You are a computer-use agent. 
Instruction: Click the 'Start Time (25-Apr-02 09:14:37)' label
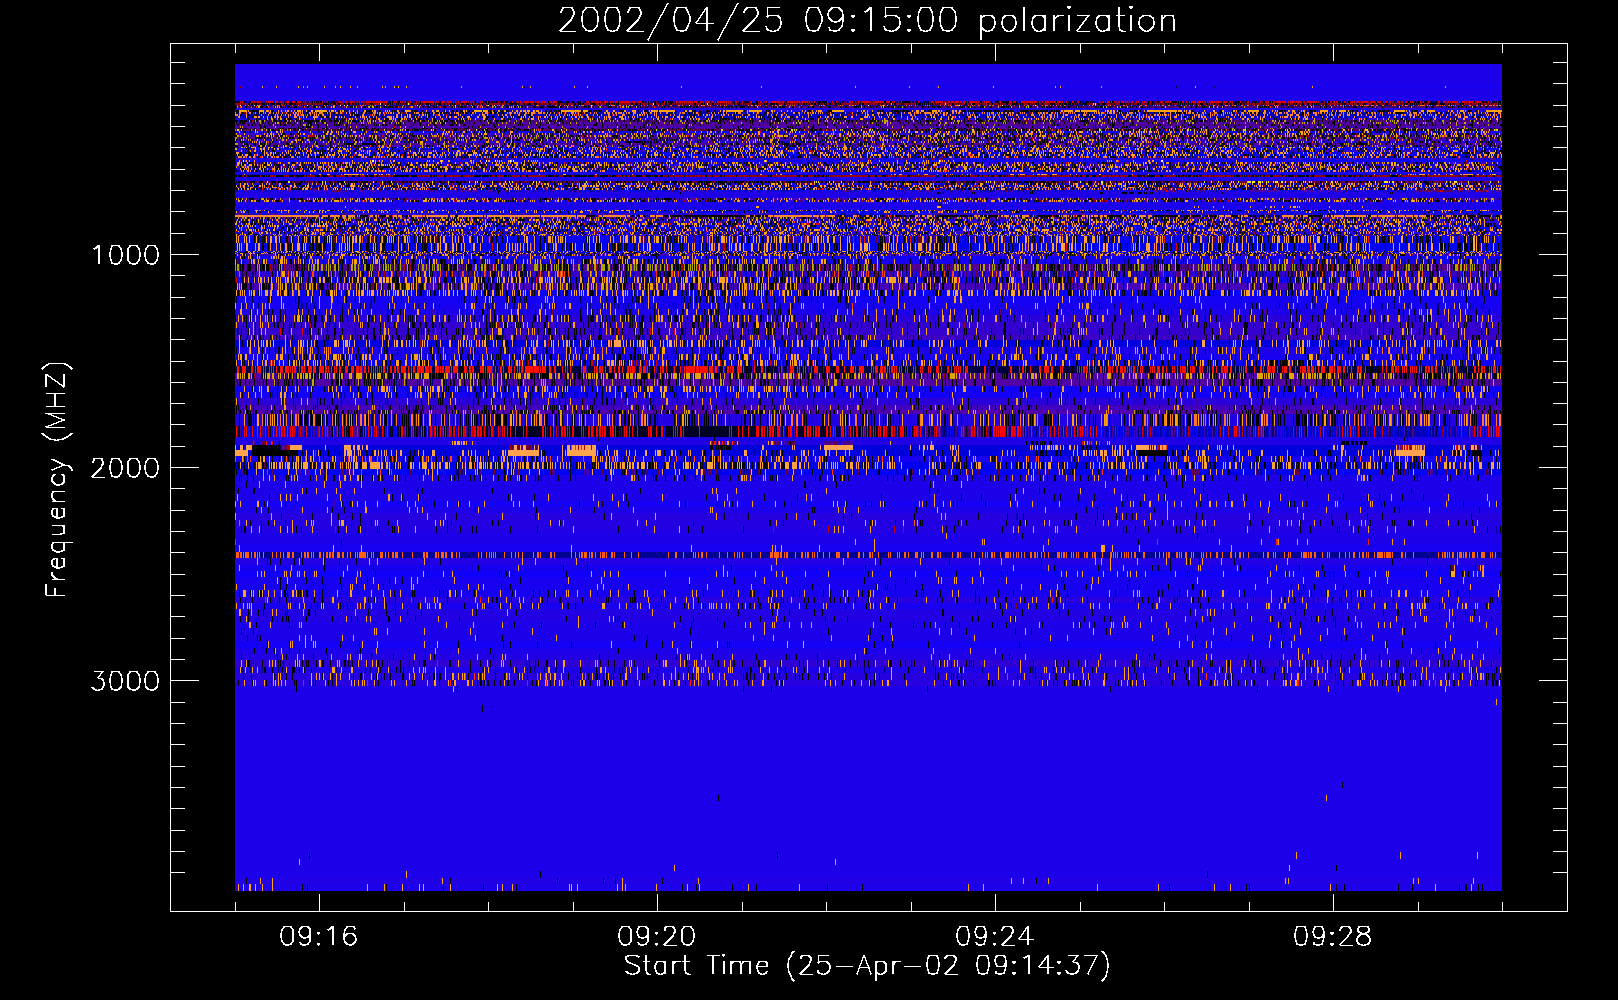[x=867, y=966]
